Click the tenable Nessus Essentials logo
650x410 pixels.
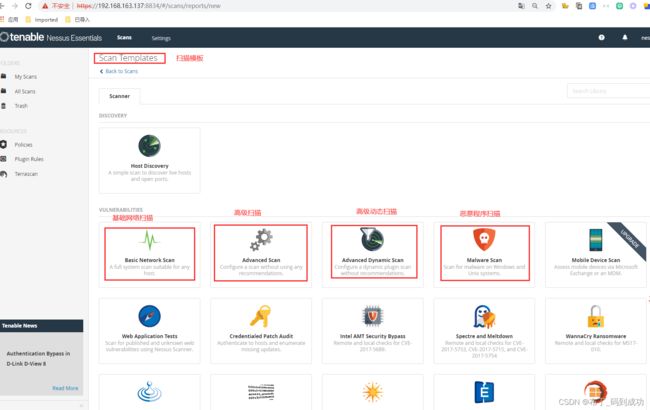pyautogui.click(x=51, y=37)
